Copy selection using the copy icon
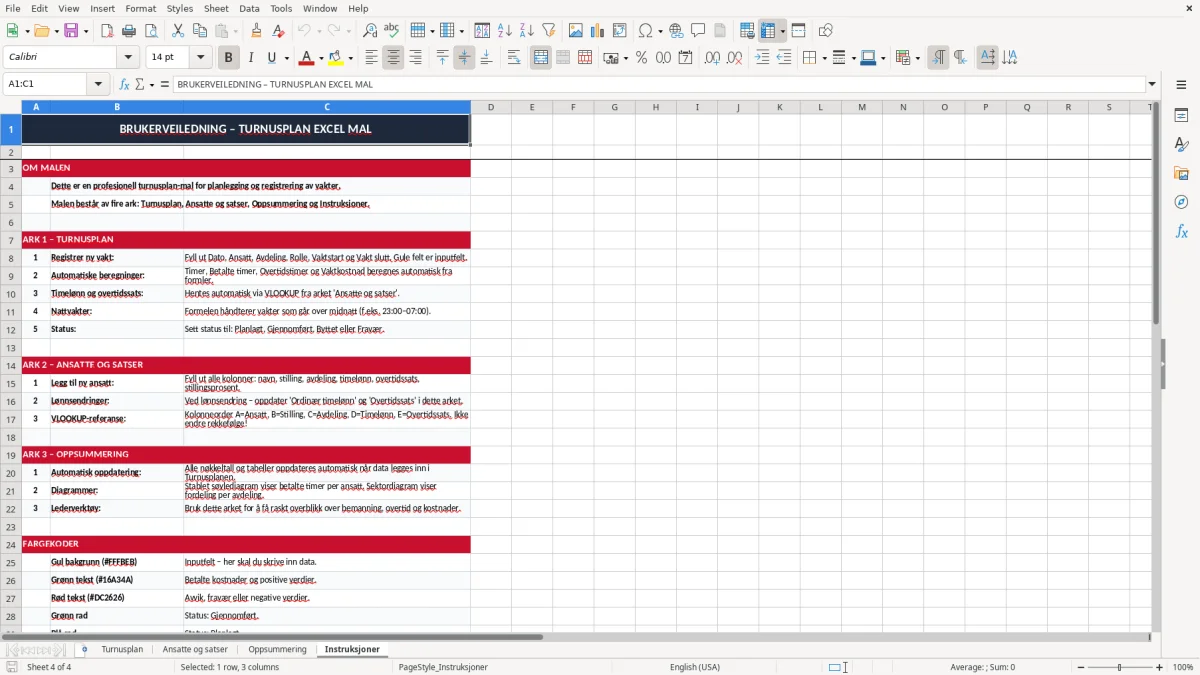This screenshot has height=675, width=1200. (200, 31)
